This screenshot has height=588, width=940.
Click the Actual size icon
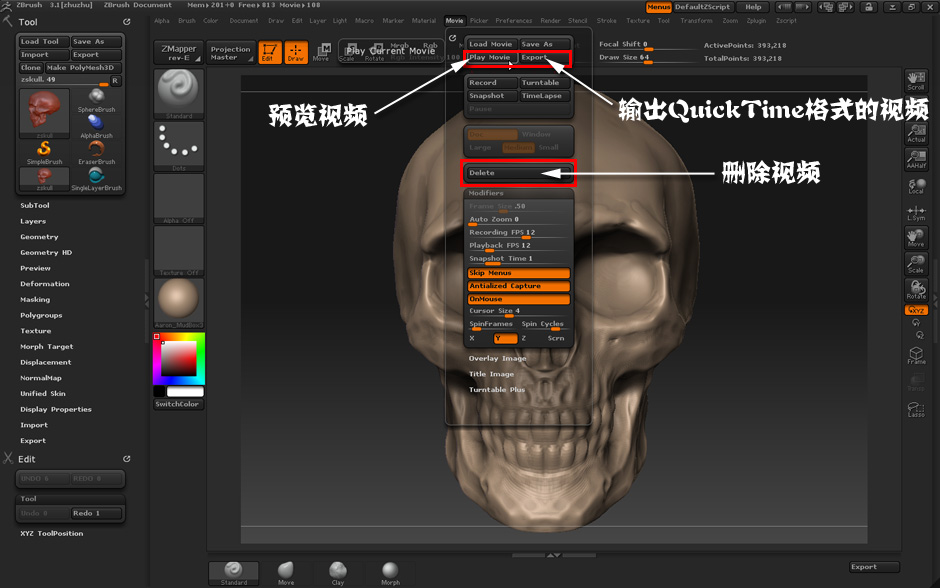pos(916,133)
